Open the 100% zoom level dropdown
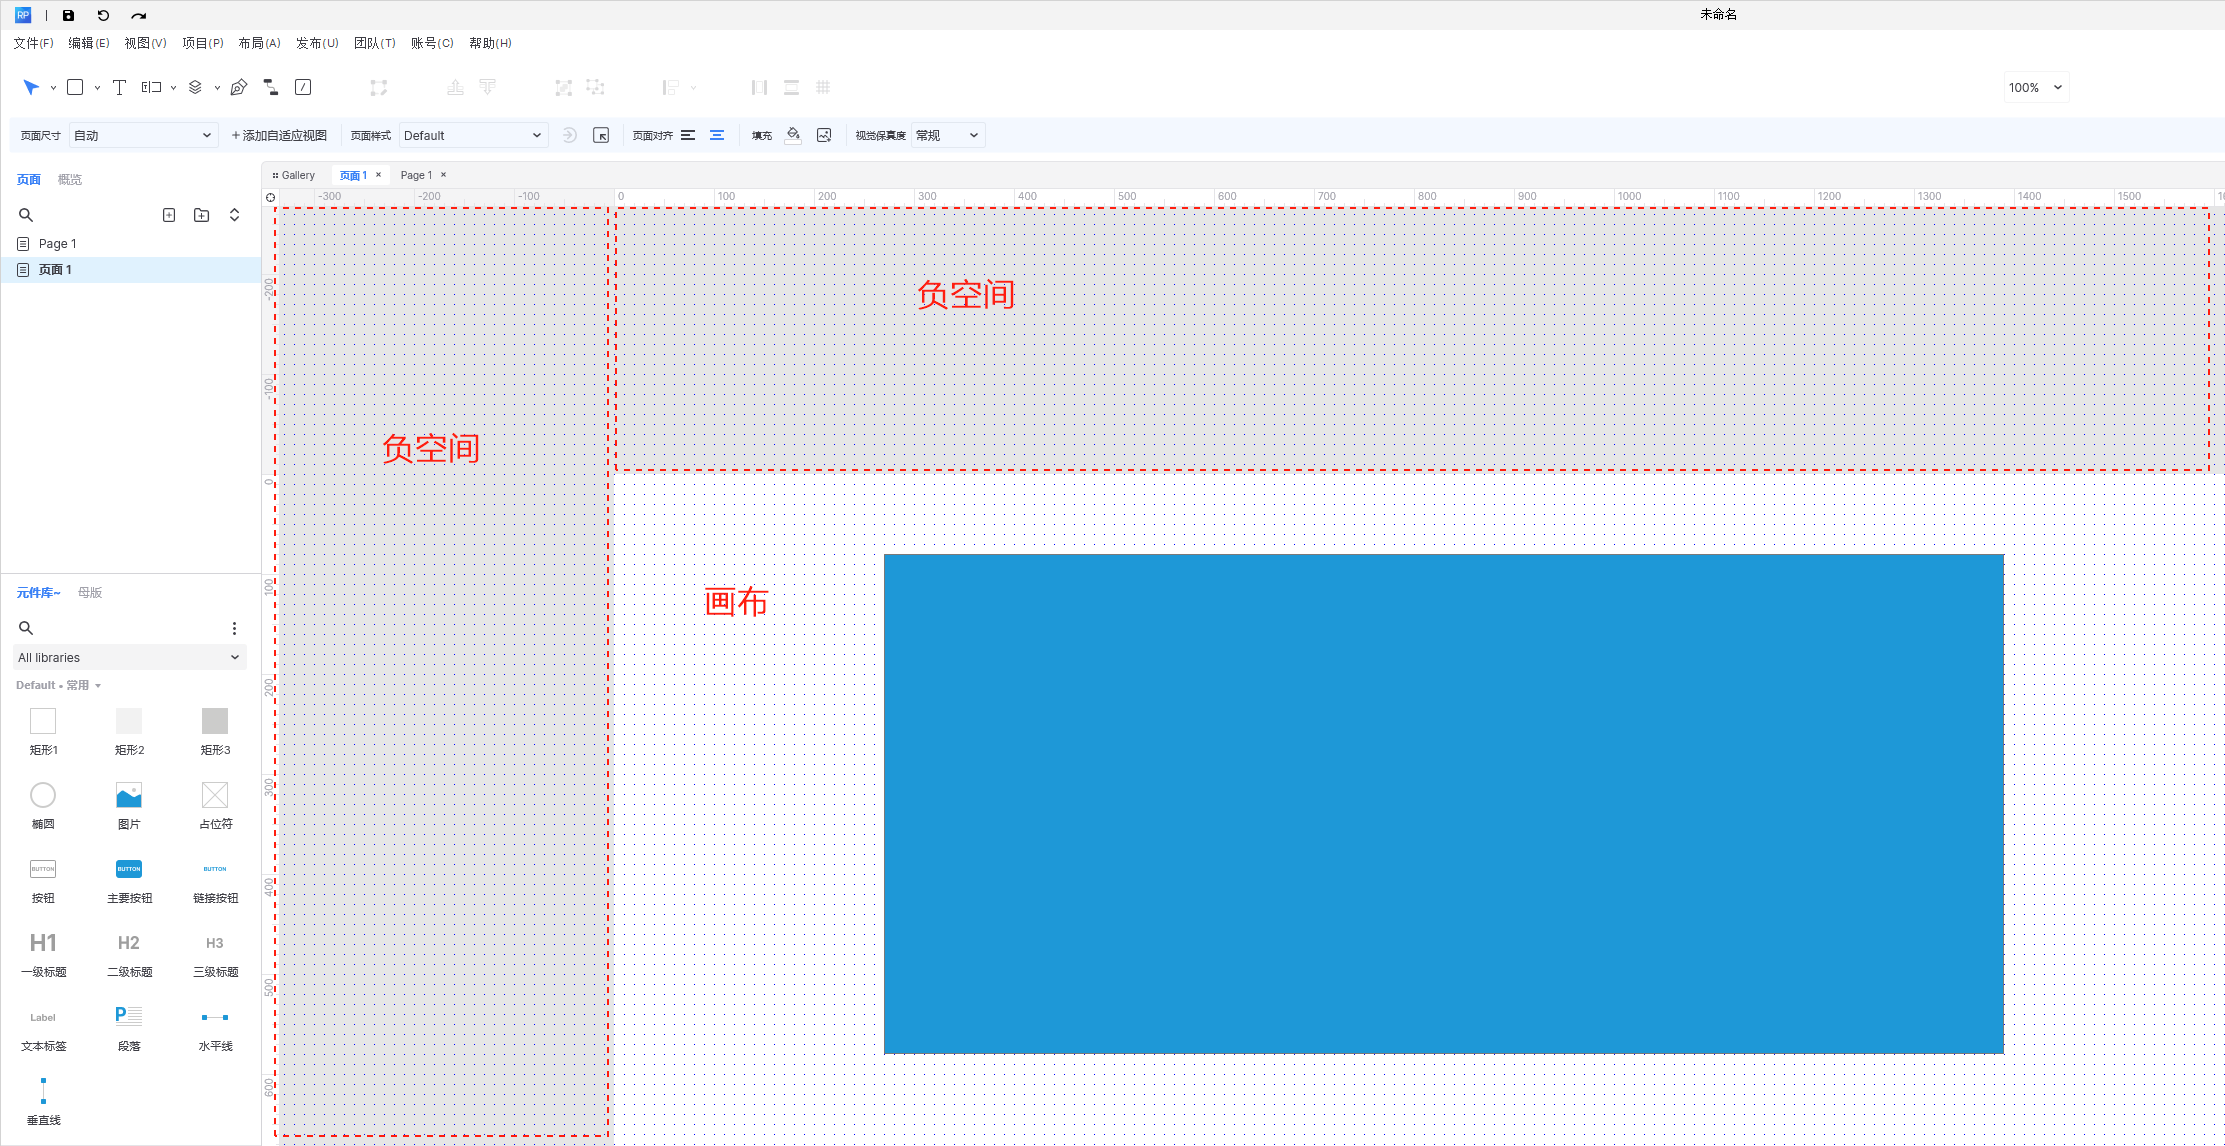This screenshot has height=1146, width=2225. point(2035,87)
